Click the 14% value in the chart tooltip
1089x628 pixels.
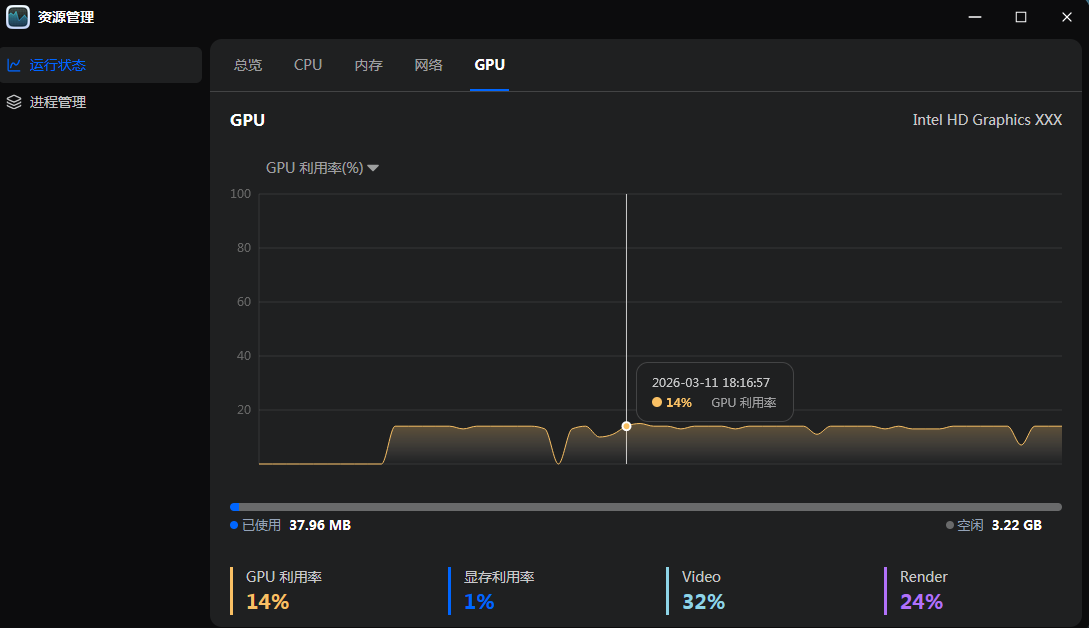tap(679, 403)
